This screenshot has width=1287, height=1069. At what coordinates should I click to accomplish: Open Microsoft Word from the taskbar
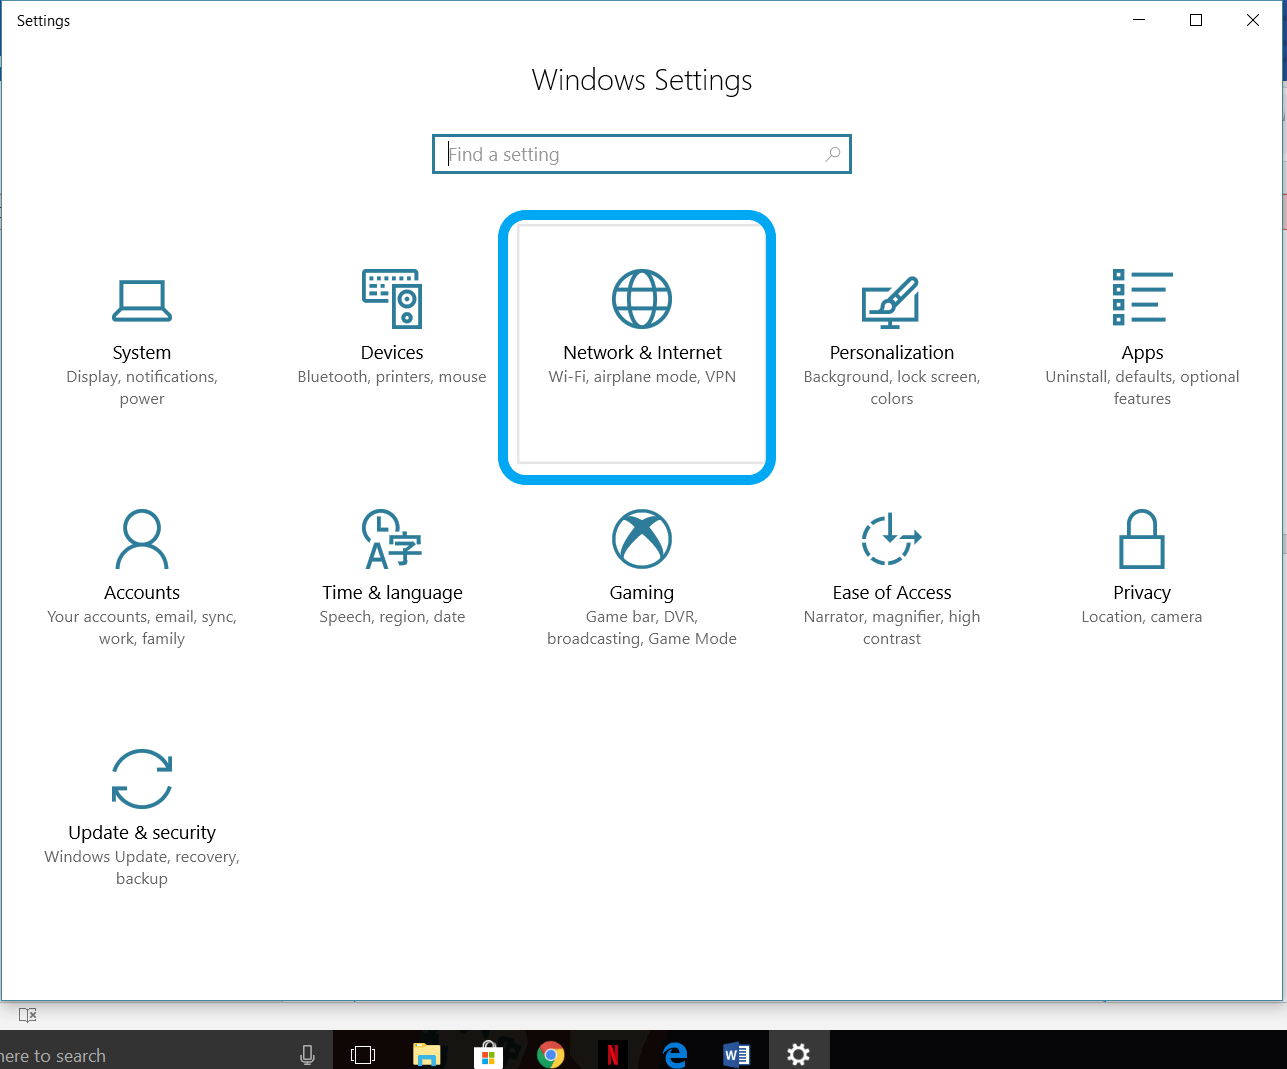[736, 1054]
